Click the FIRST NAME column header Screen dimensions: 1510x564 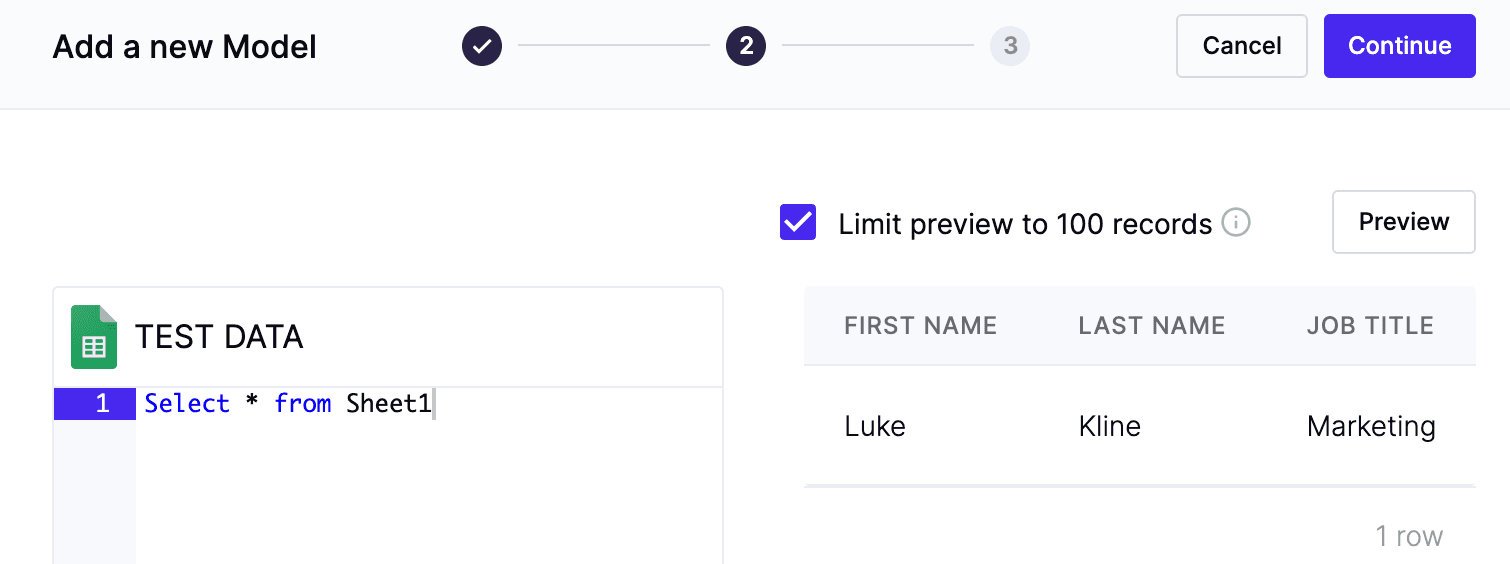pyautogui.click(x=920, y=326)
